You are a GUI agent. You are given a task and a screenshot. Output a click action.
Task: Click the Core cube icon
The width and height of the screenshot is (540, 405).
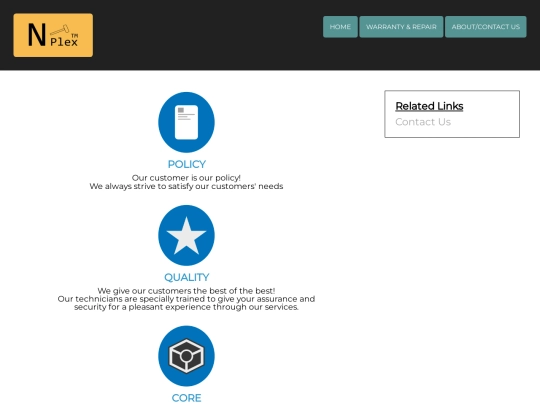(x=186, y=356)
